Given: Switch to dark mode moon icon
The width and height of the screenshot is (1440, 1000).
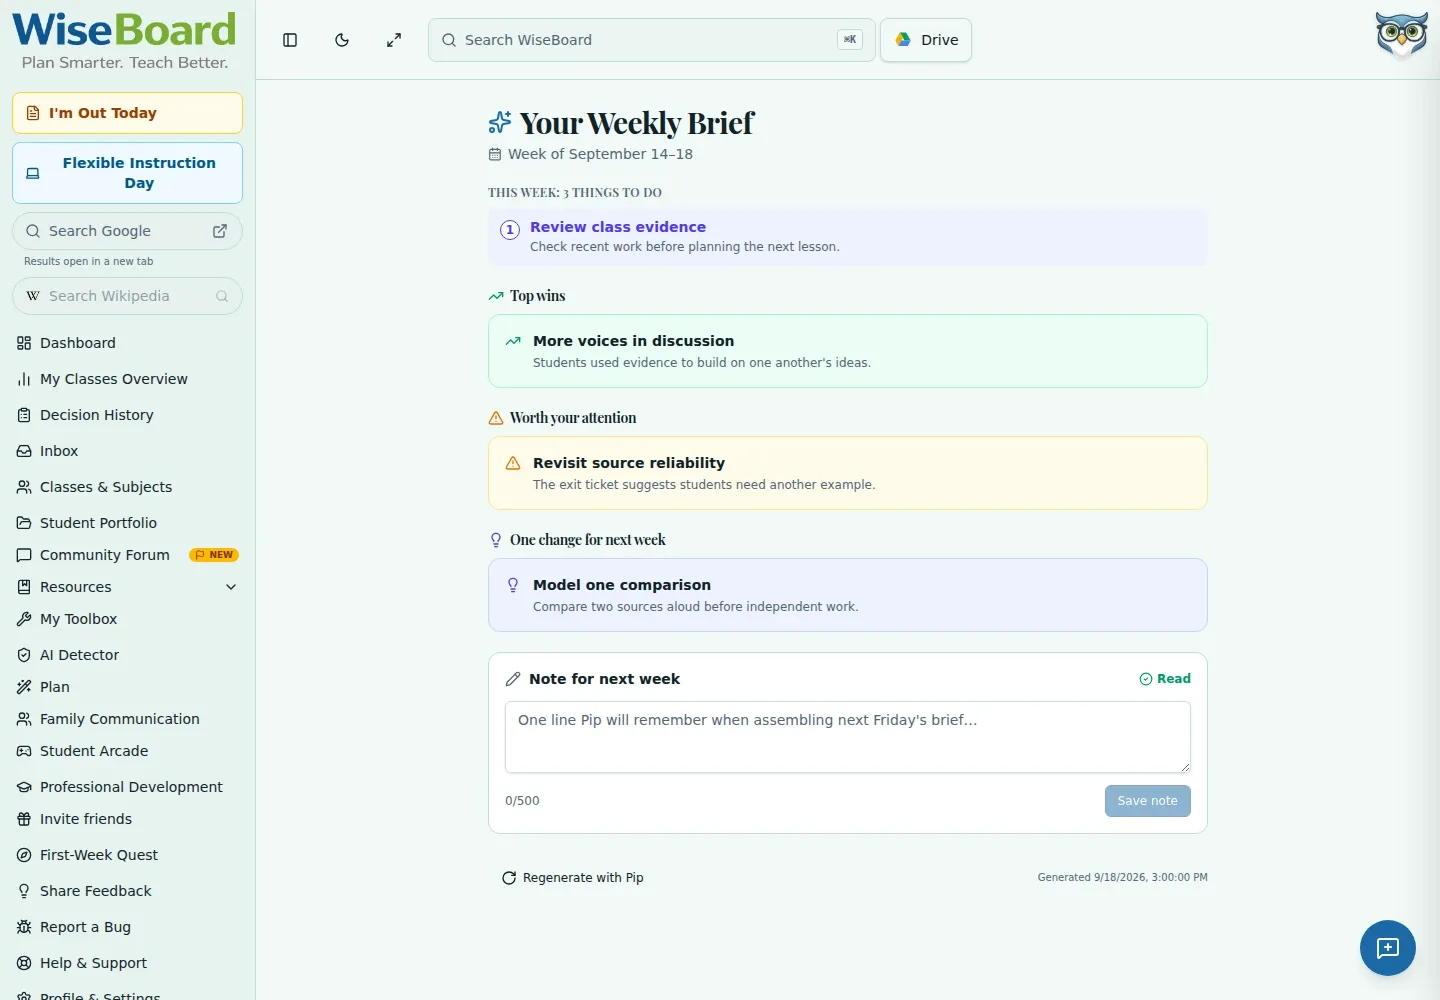Looking at the screenshot, I should click(x=342, y=40).
